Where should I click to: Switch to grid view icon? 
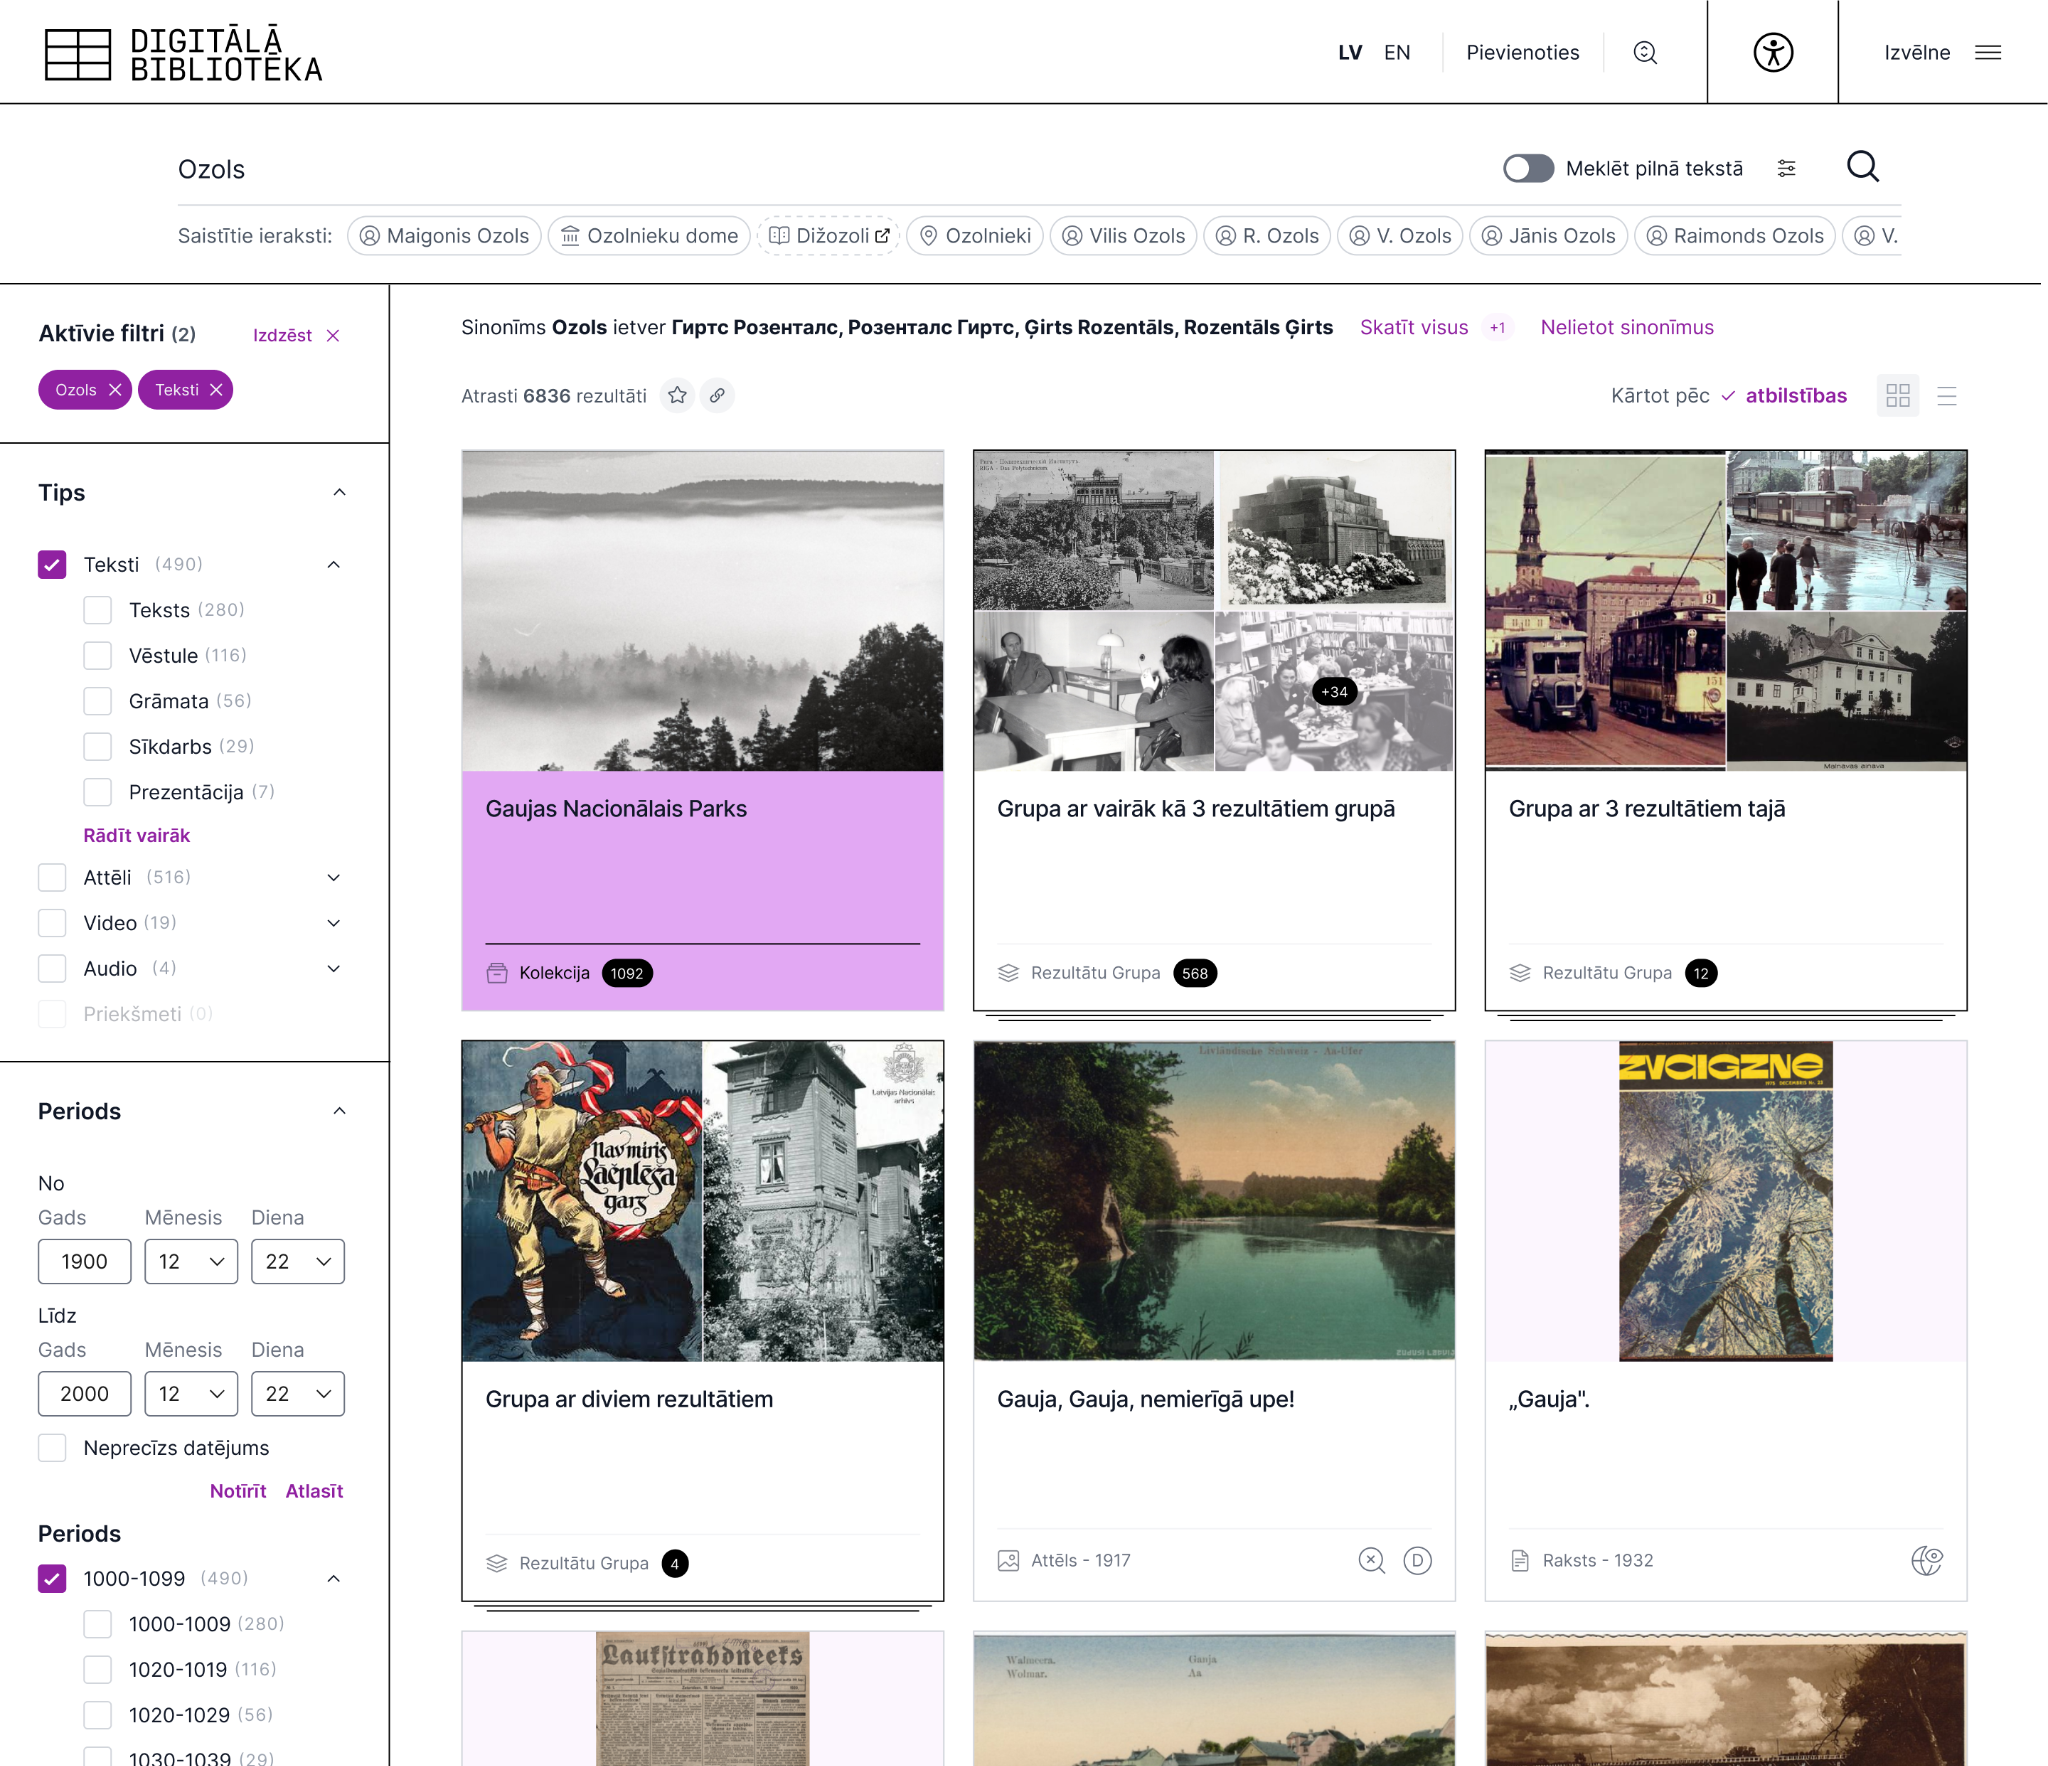click(x=1898, y=396)
